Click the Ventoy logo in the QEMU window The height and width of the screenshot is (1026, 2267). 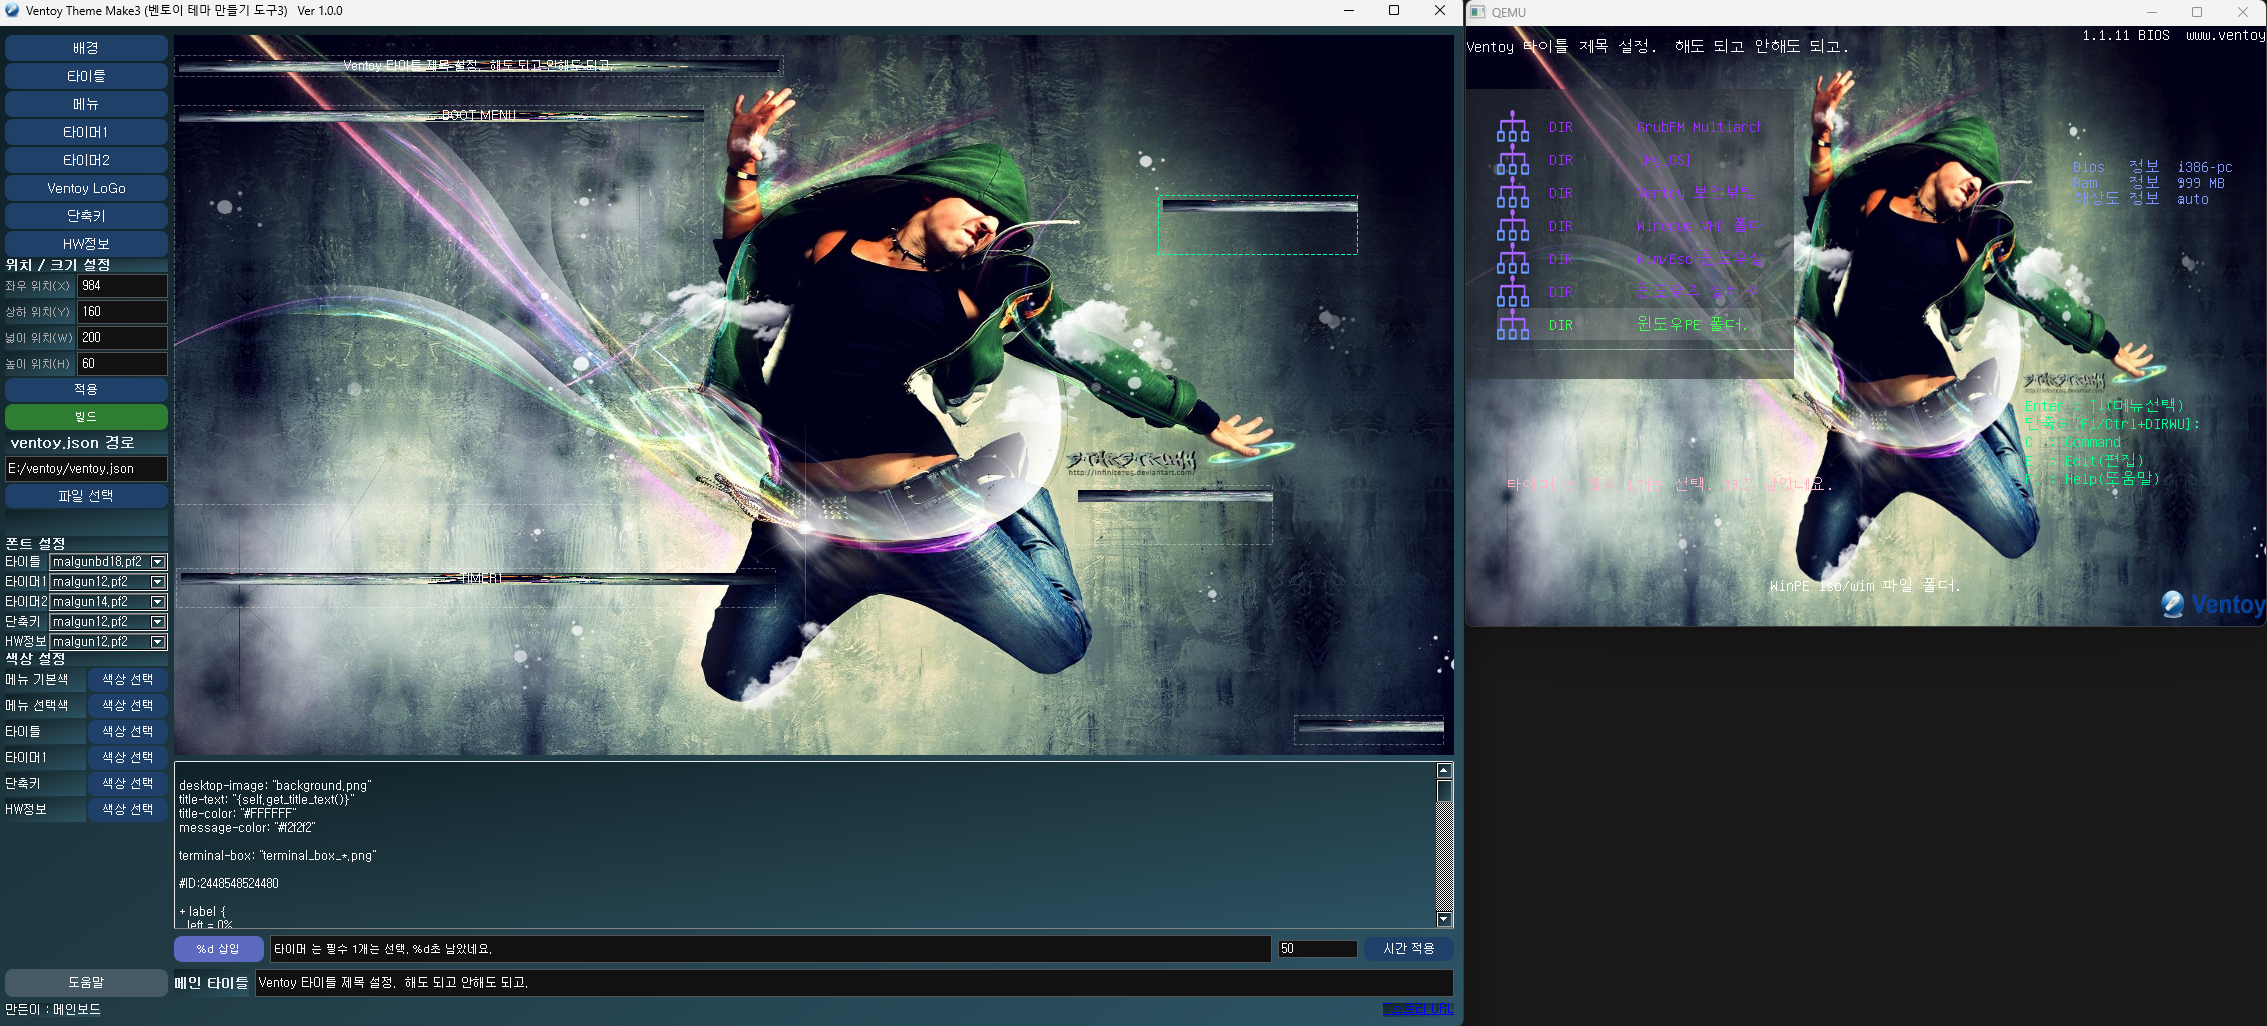pyautogui.click(x=2212, y=604)
